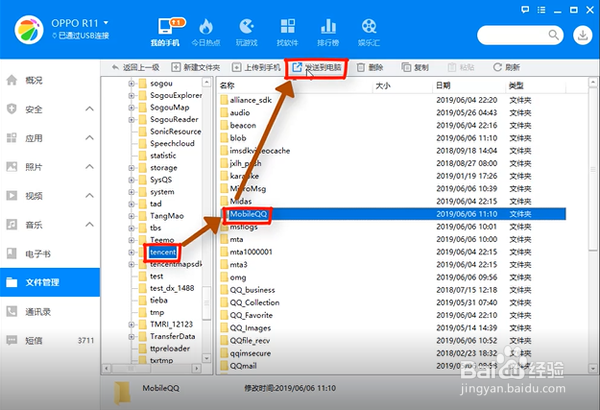Select the tieba folder in tree
The height and width of the screenshot is (410, 600).
click(x=159, y=300)
